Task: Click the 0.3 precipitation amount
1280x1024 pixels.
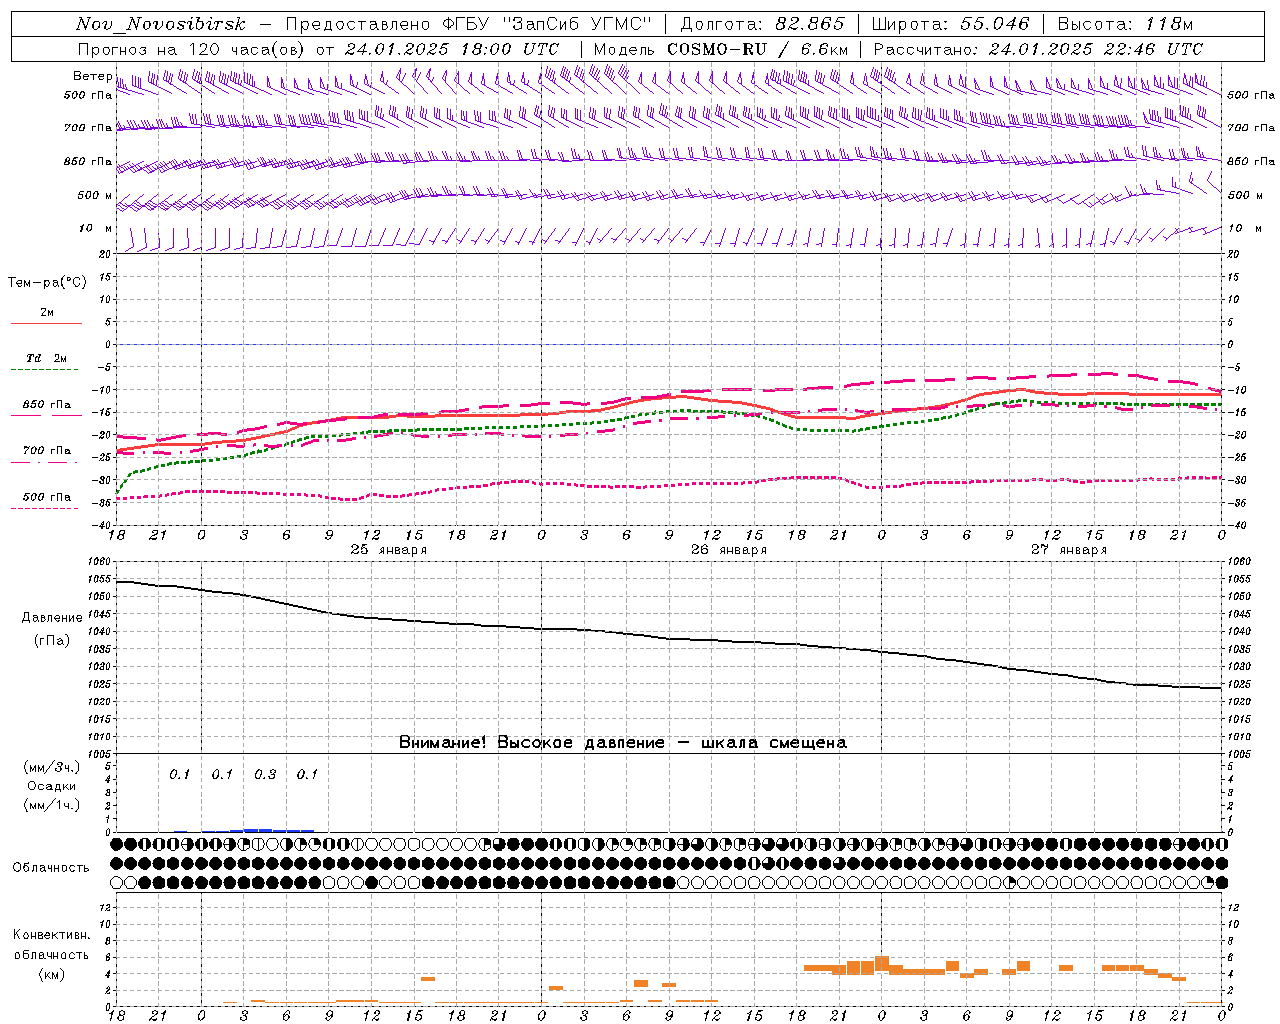Action: 265,774
